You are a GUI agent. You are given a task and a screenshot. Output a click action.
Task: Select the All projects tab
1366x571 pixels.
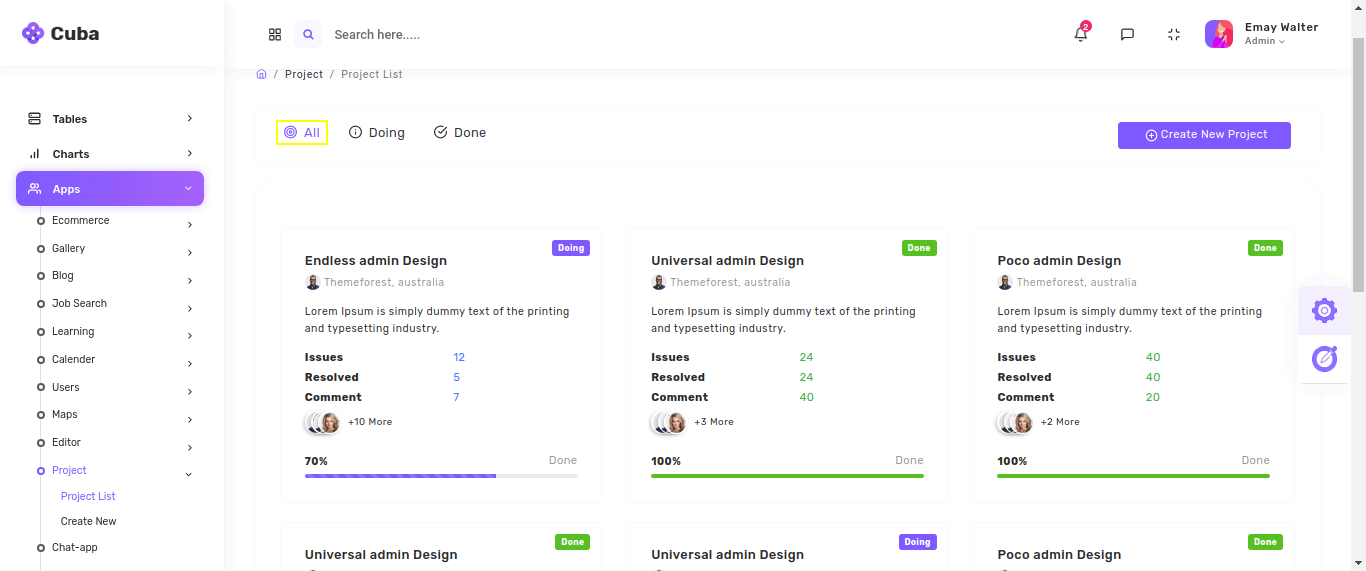pyautogui.click(x=302, y=133)
